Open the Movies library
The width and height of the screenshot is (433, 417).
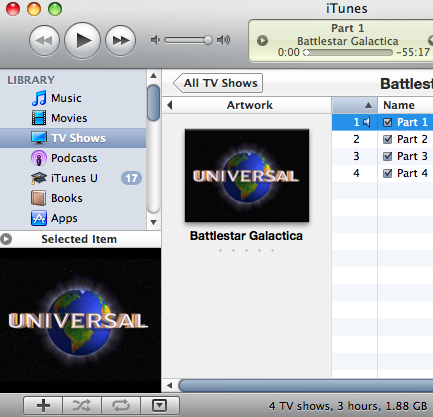tap(69, 118)
